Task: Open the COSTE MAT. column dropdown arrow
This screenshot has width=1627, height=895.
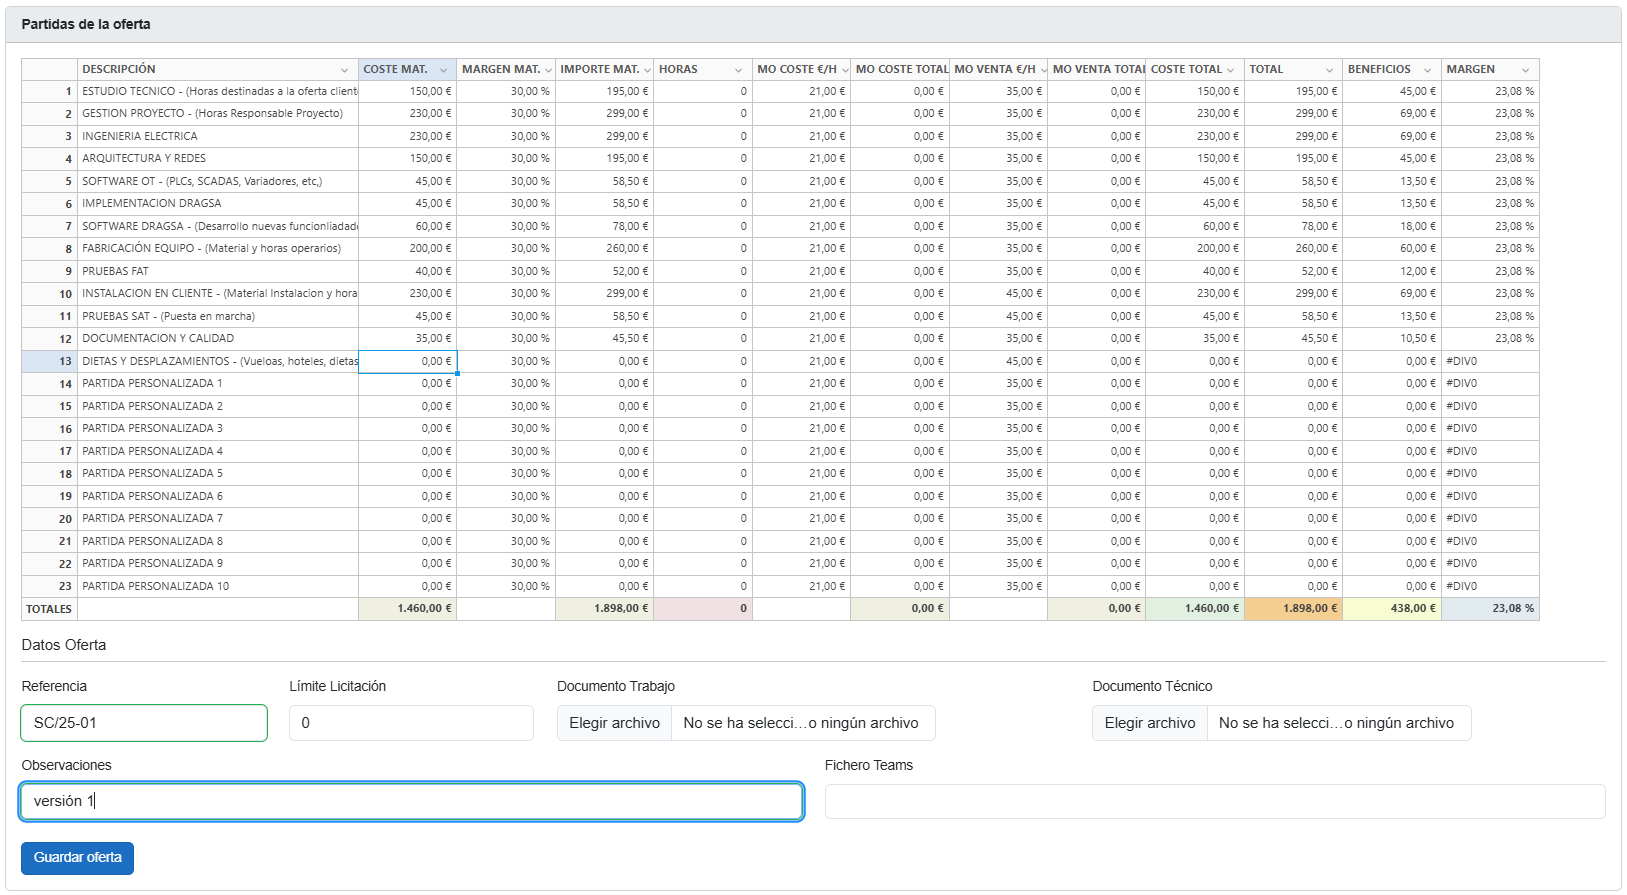Action: click(443, 70)
